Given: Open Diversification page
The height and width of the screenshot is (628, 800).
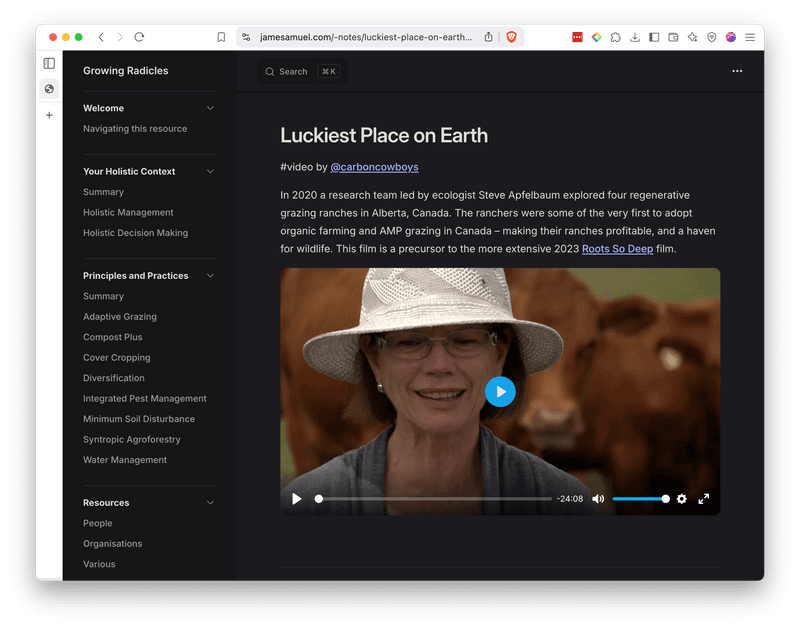Looking at the screenshot, I should [x=114, y=378].
